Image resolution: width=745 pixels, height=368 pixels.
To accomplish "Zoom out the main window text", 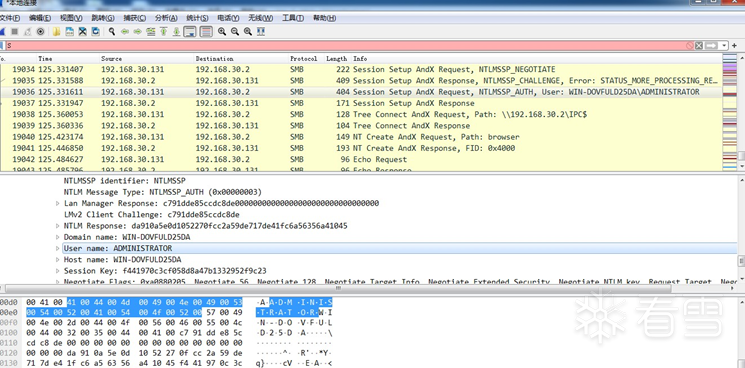I will coord(235,31).
